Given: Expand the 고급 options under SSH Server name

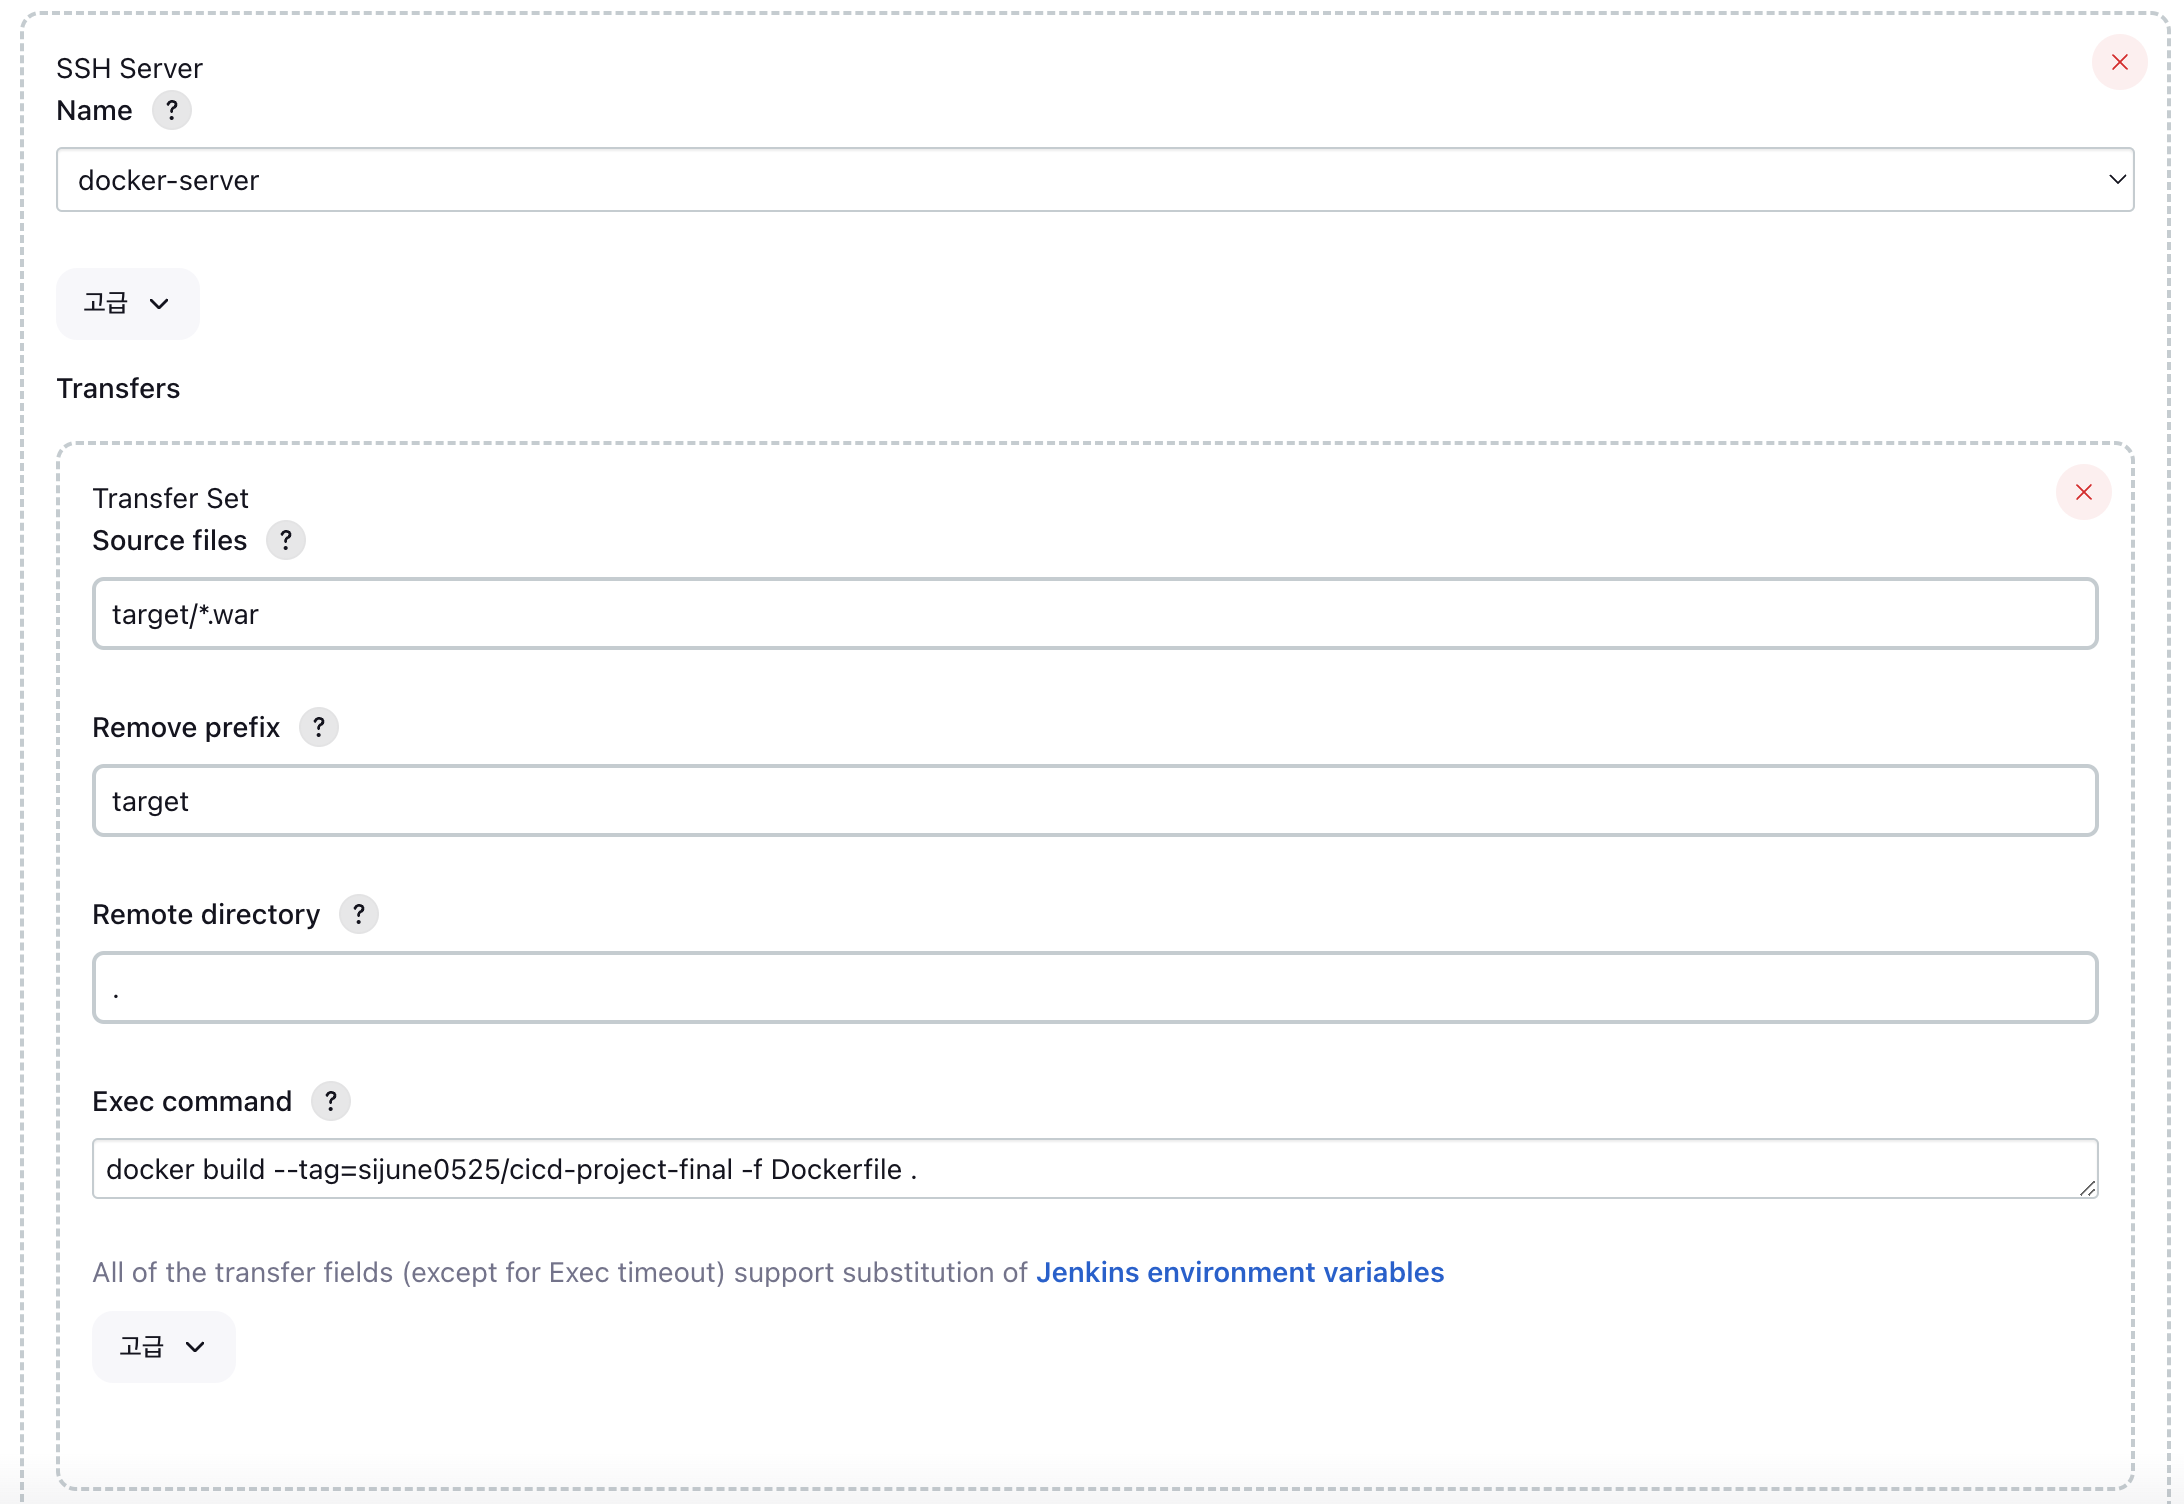Looking at the screenshot, I should (127, 303).
